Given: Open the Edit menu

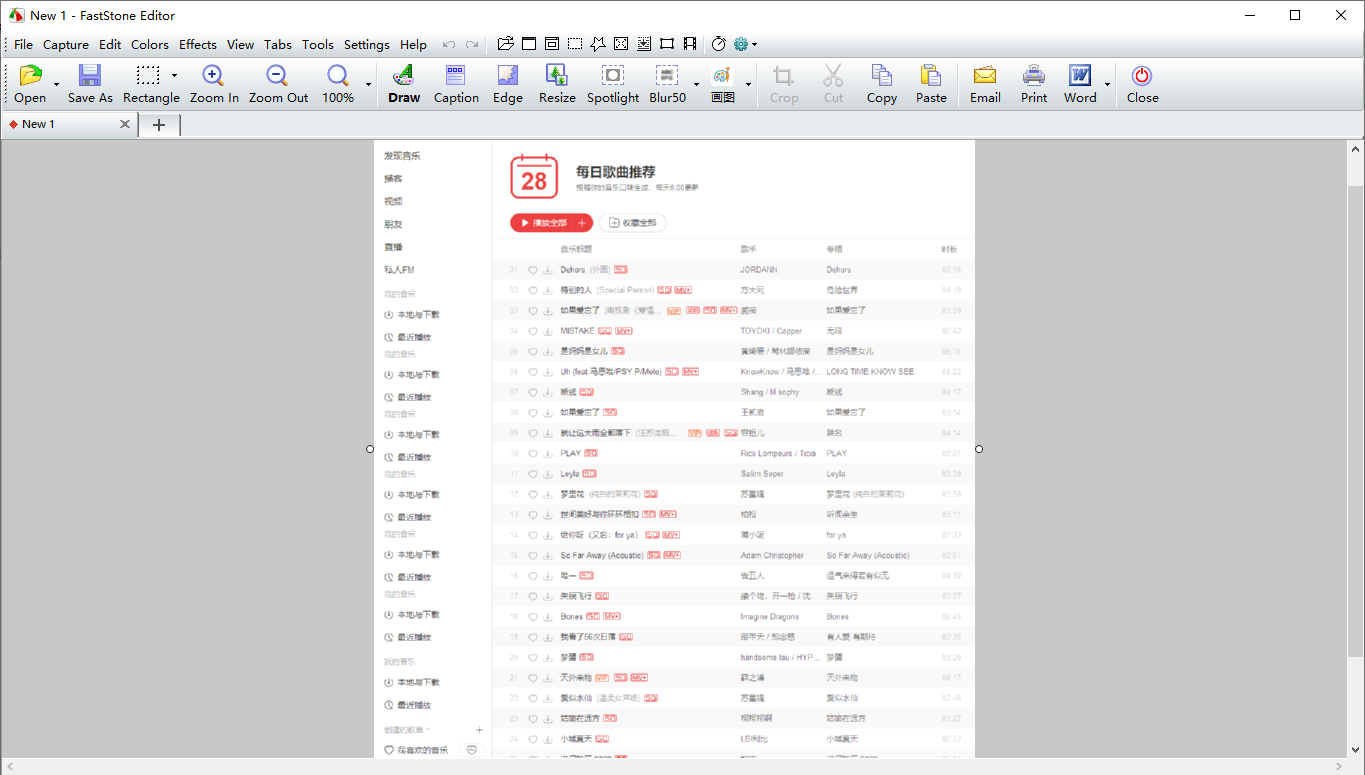Looking at the screenshot, I should pos(110,44).
